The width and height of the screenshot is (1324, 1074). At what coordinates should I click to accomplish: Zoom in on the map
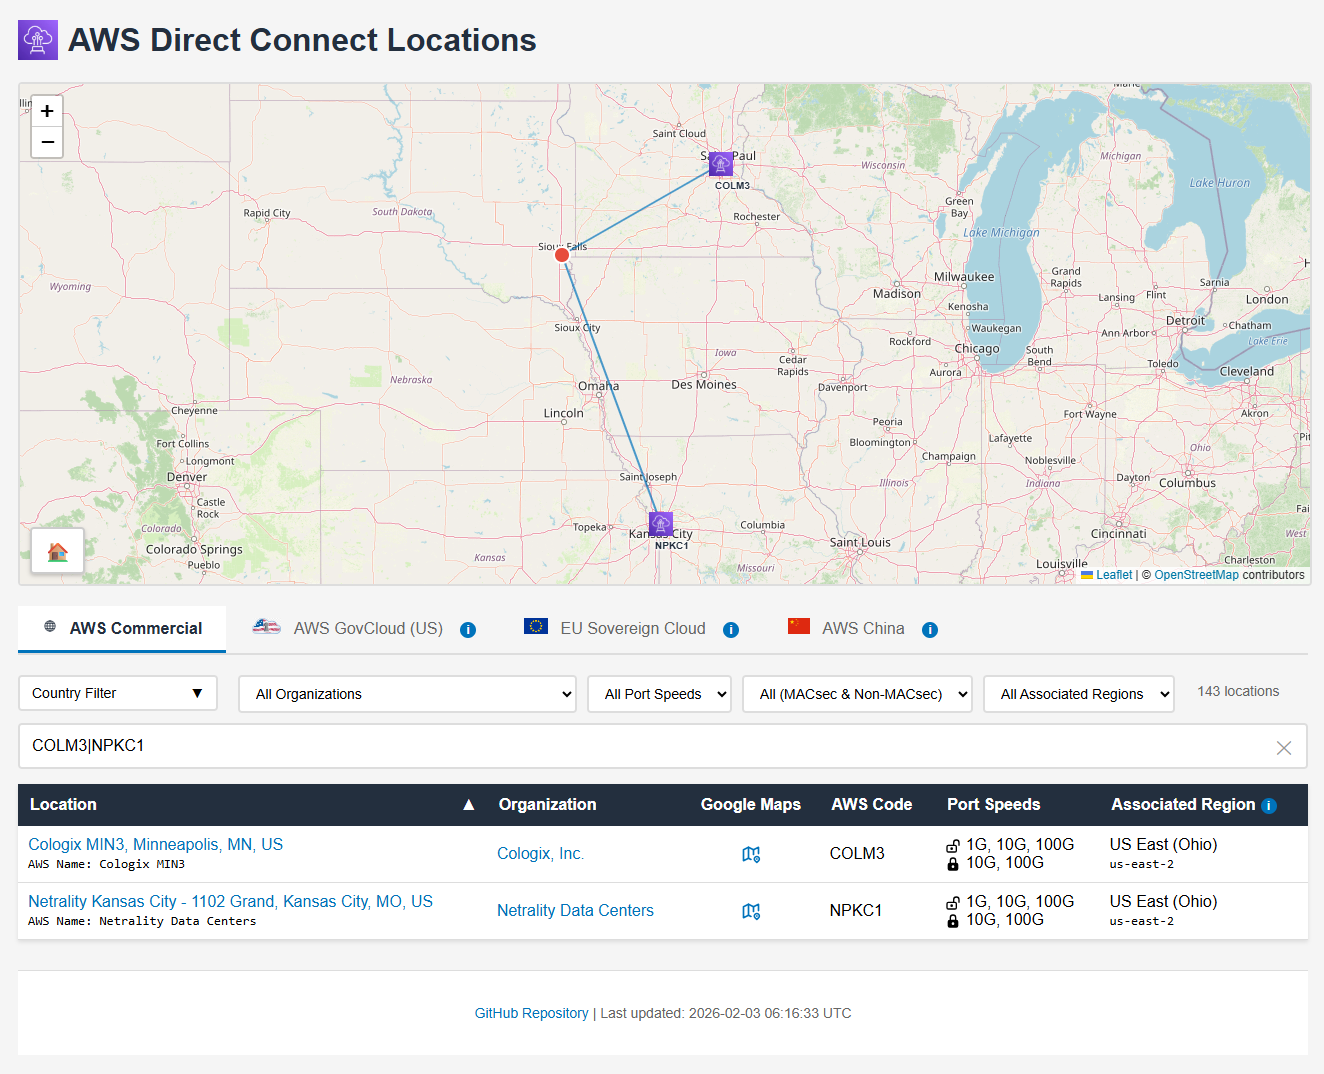(x=47, y=111)
